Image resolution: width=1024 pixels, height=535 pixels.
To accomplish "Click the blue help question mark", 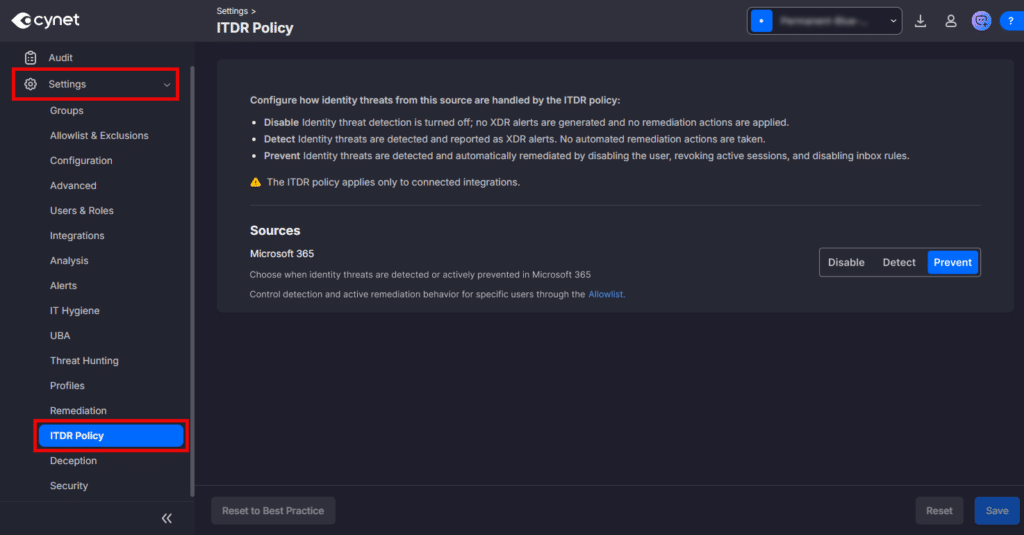I will tap(1010, 21).
